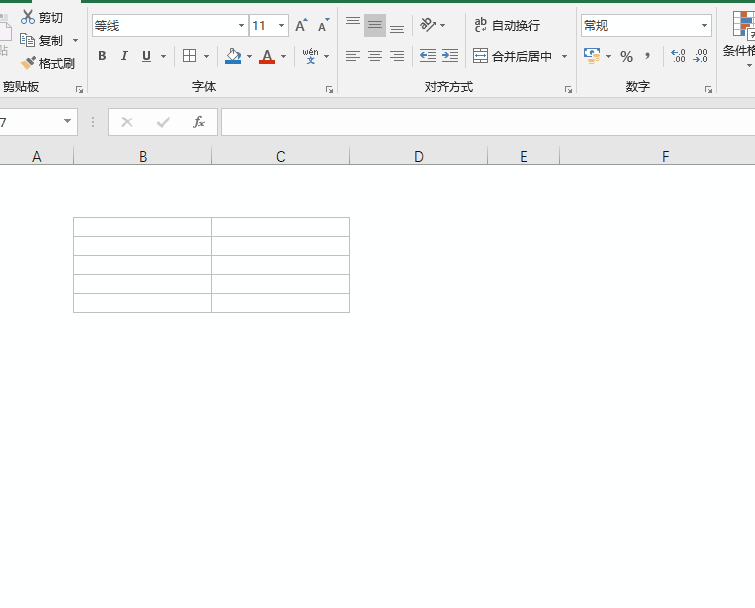
Task: Select column B header
Action: [x=143, y=156]
